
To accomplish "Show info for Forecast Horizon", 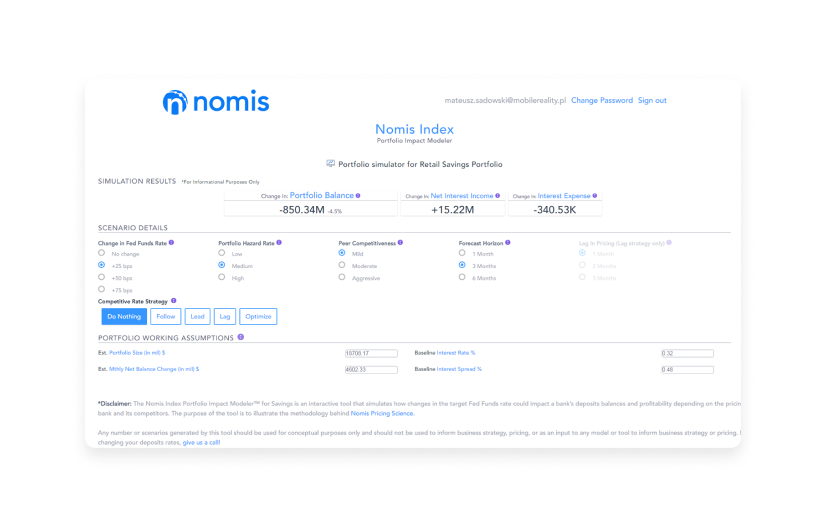I will [508, 243].
